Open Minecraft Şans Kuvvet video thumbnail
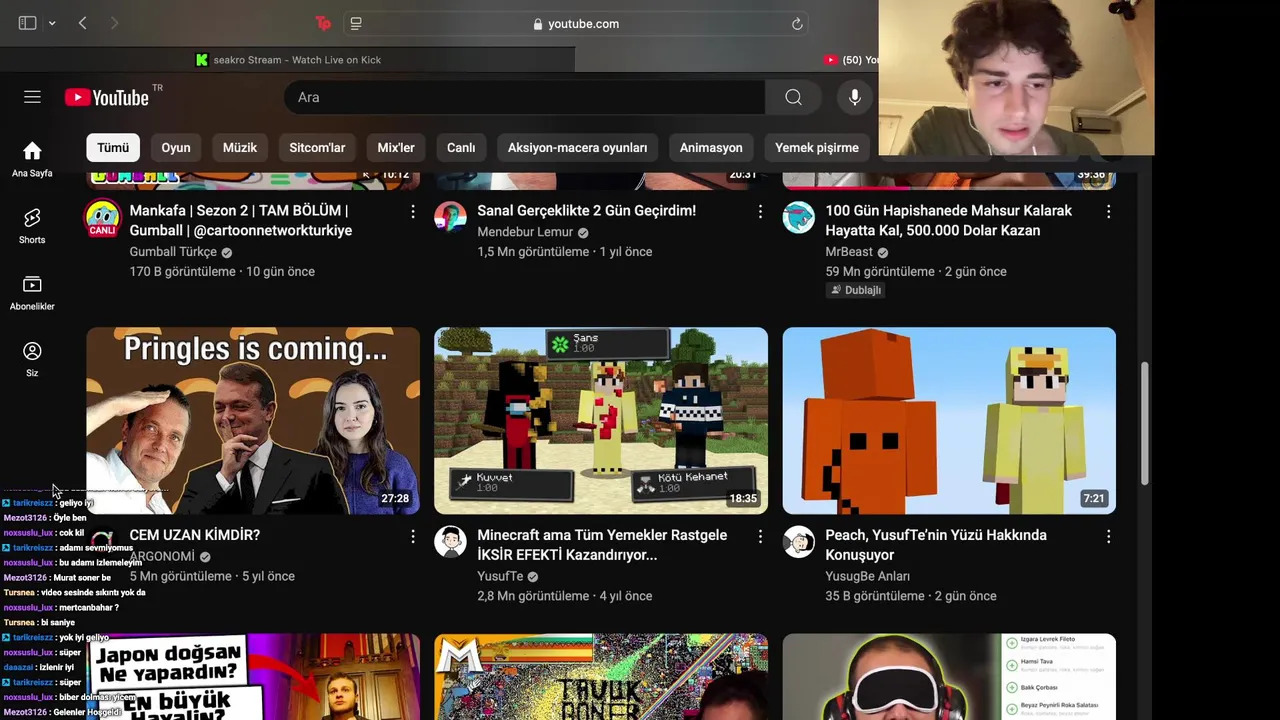Screen dimensions: 1280x720 tap(601, 421)
